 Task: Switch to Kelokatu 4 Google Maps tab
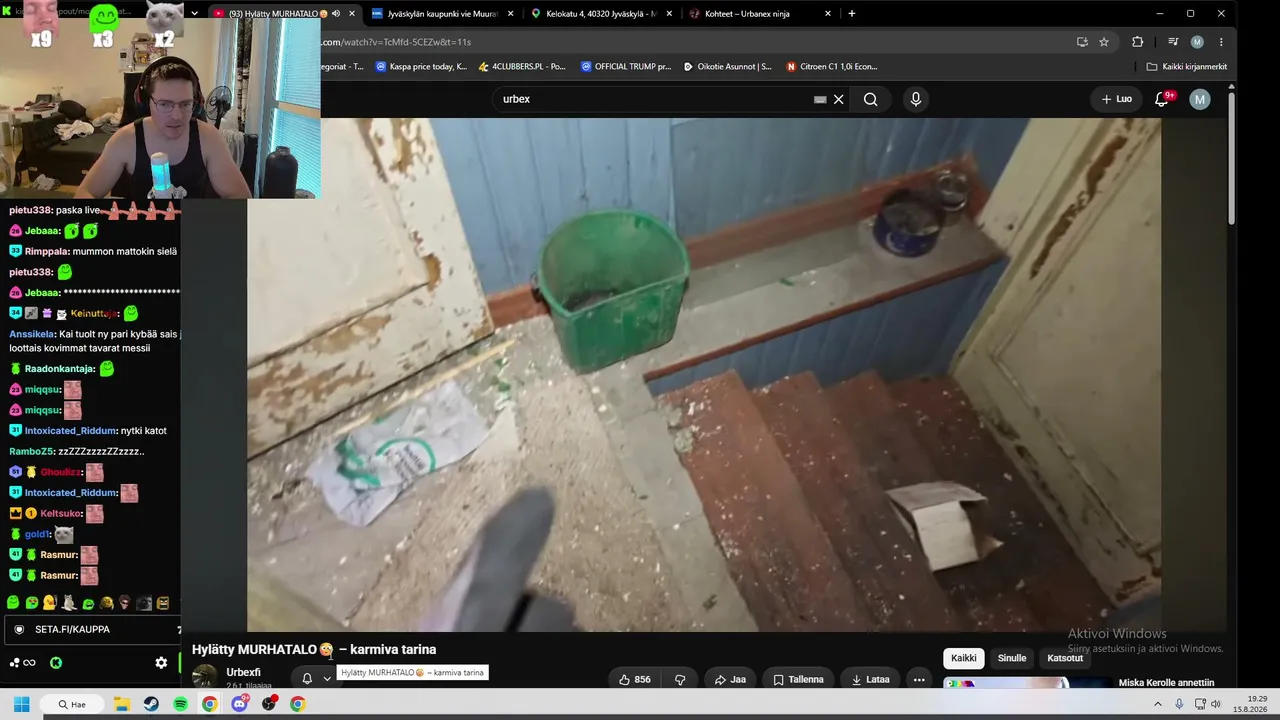click(601, 14)
